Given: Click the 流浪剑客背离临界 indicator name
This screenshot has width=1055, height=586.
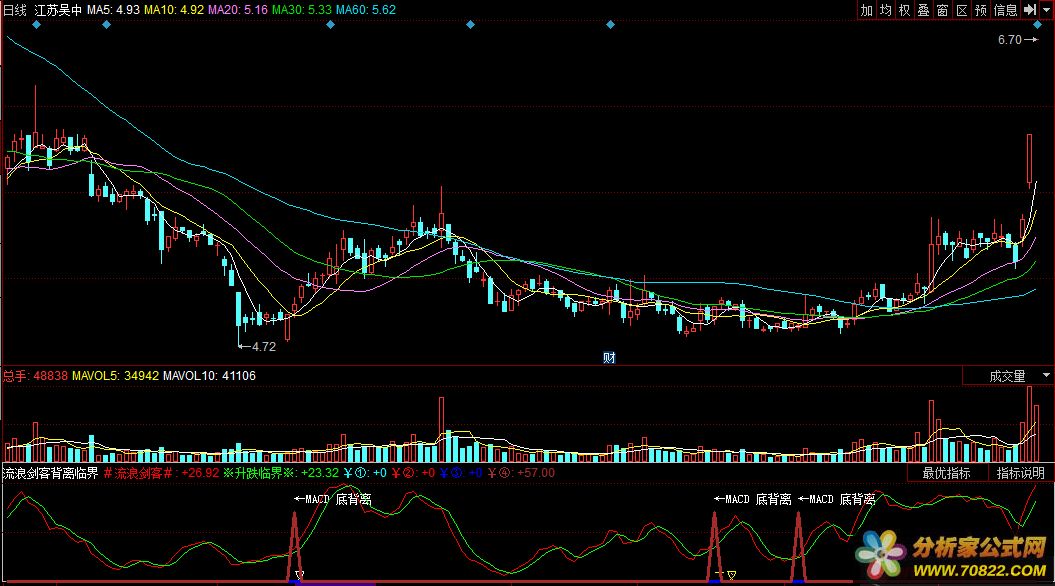Looking at the screenshot, I should (x=50, y=473).
